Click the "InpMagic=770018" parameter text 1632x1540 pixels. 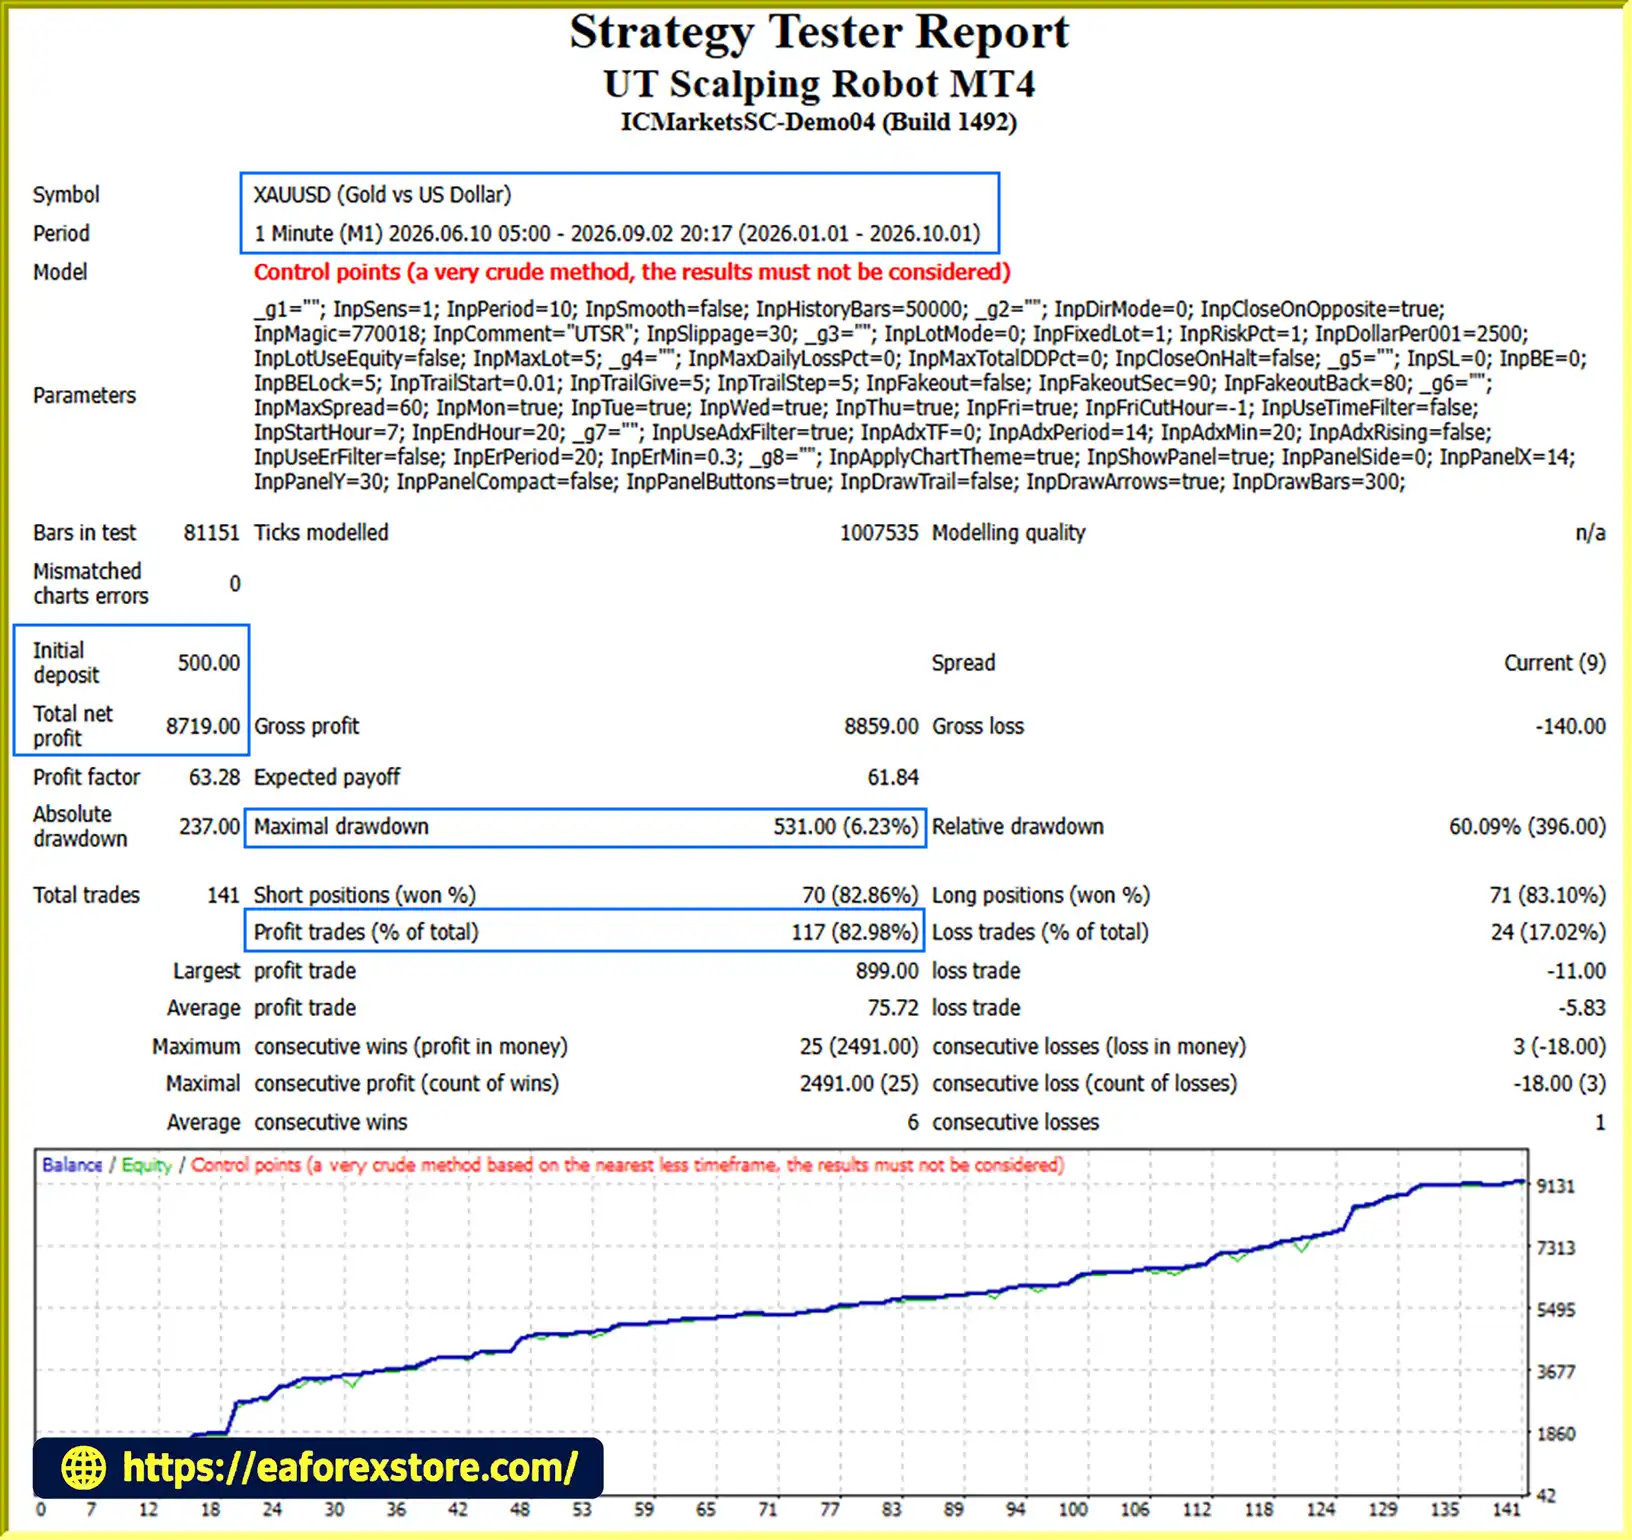(338, 334)
